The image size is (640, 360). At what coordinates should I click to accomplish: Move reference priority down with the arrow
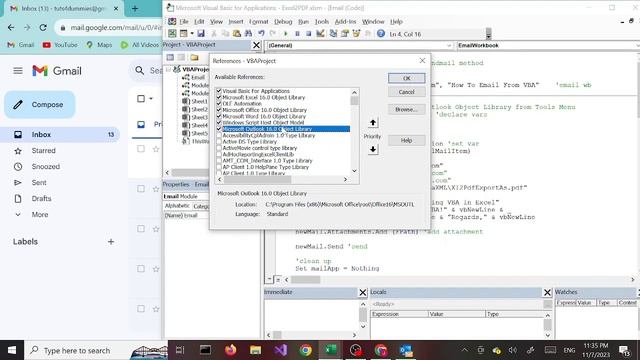(373, 150)
